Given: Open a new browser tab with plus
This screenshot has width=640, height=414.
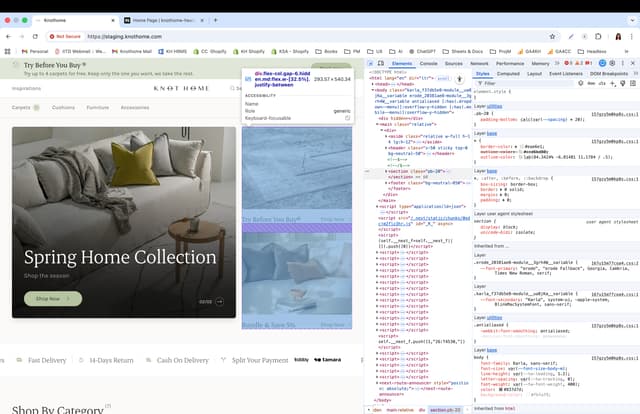Looking at the screenshot, I should pyautogui.click(x=216, y=20).
